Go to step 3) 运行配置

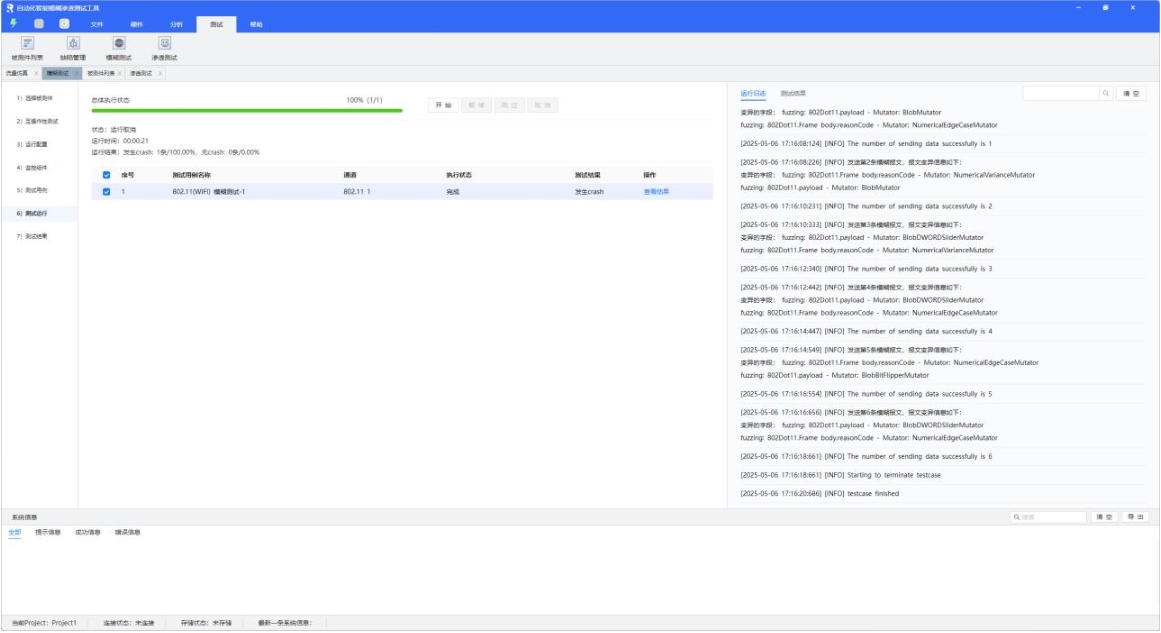coord(32,144)
